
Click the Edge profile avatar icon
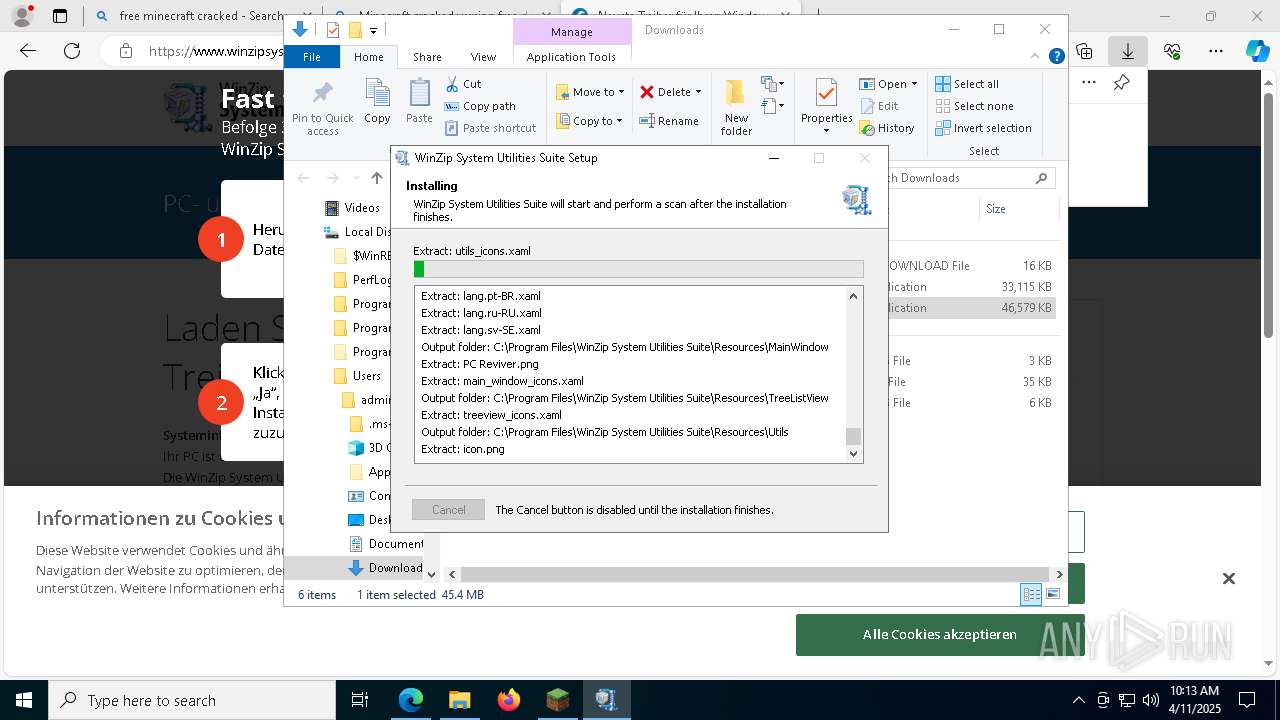pos(22,16)
